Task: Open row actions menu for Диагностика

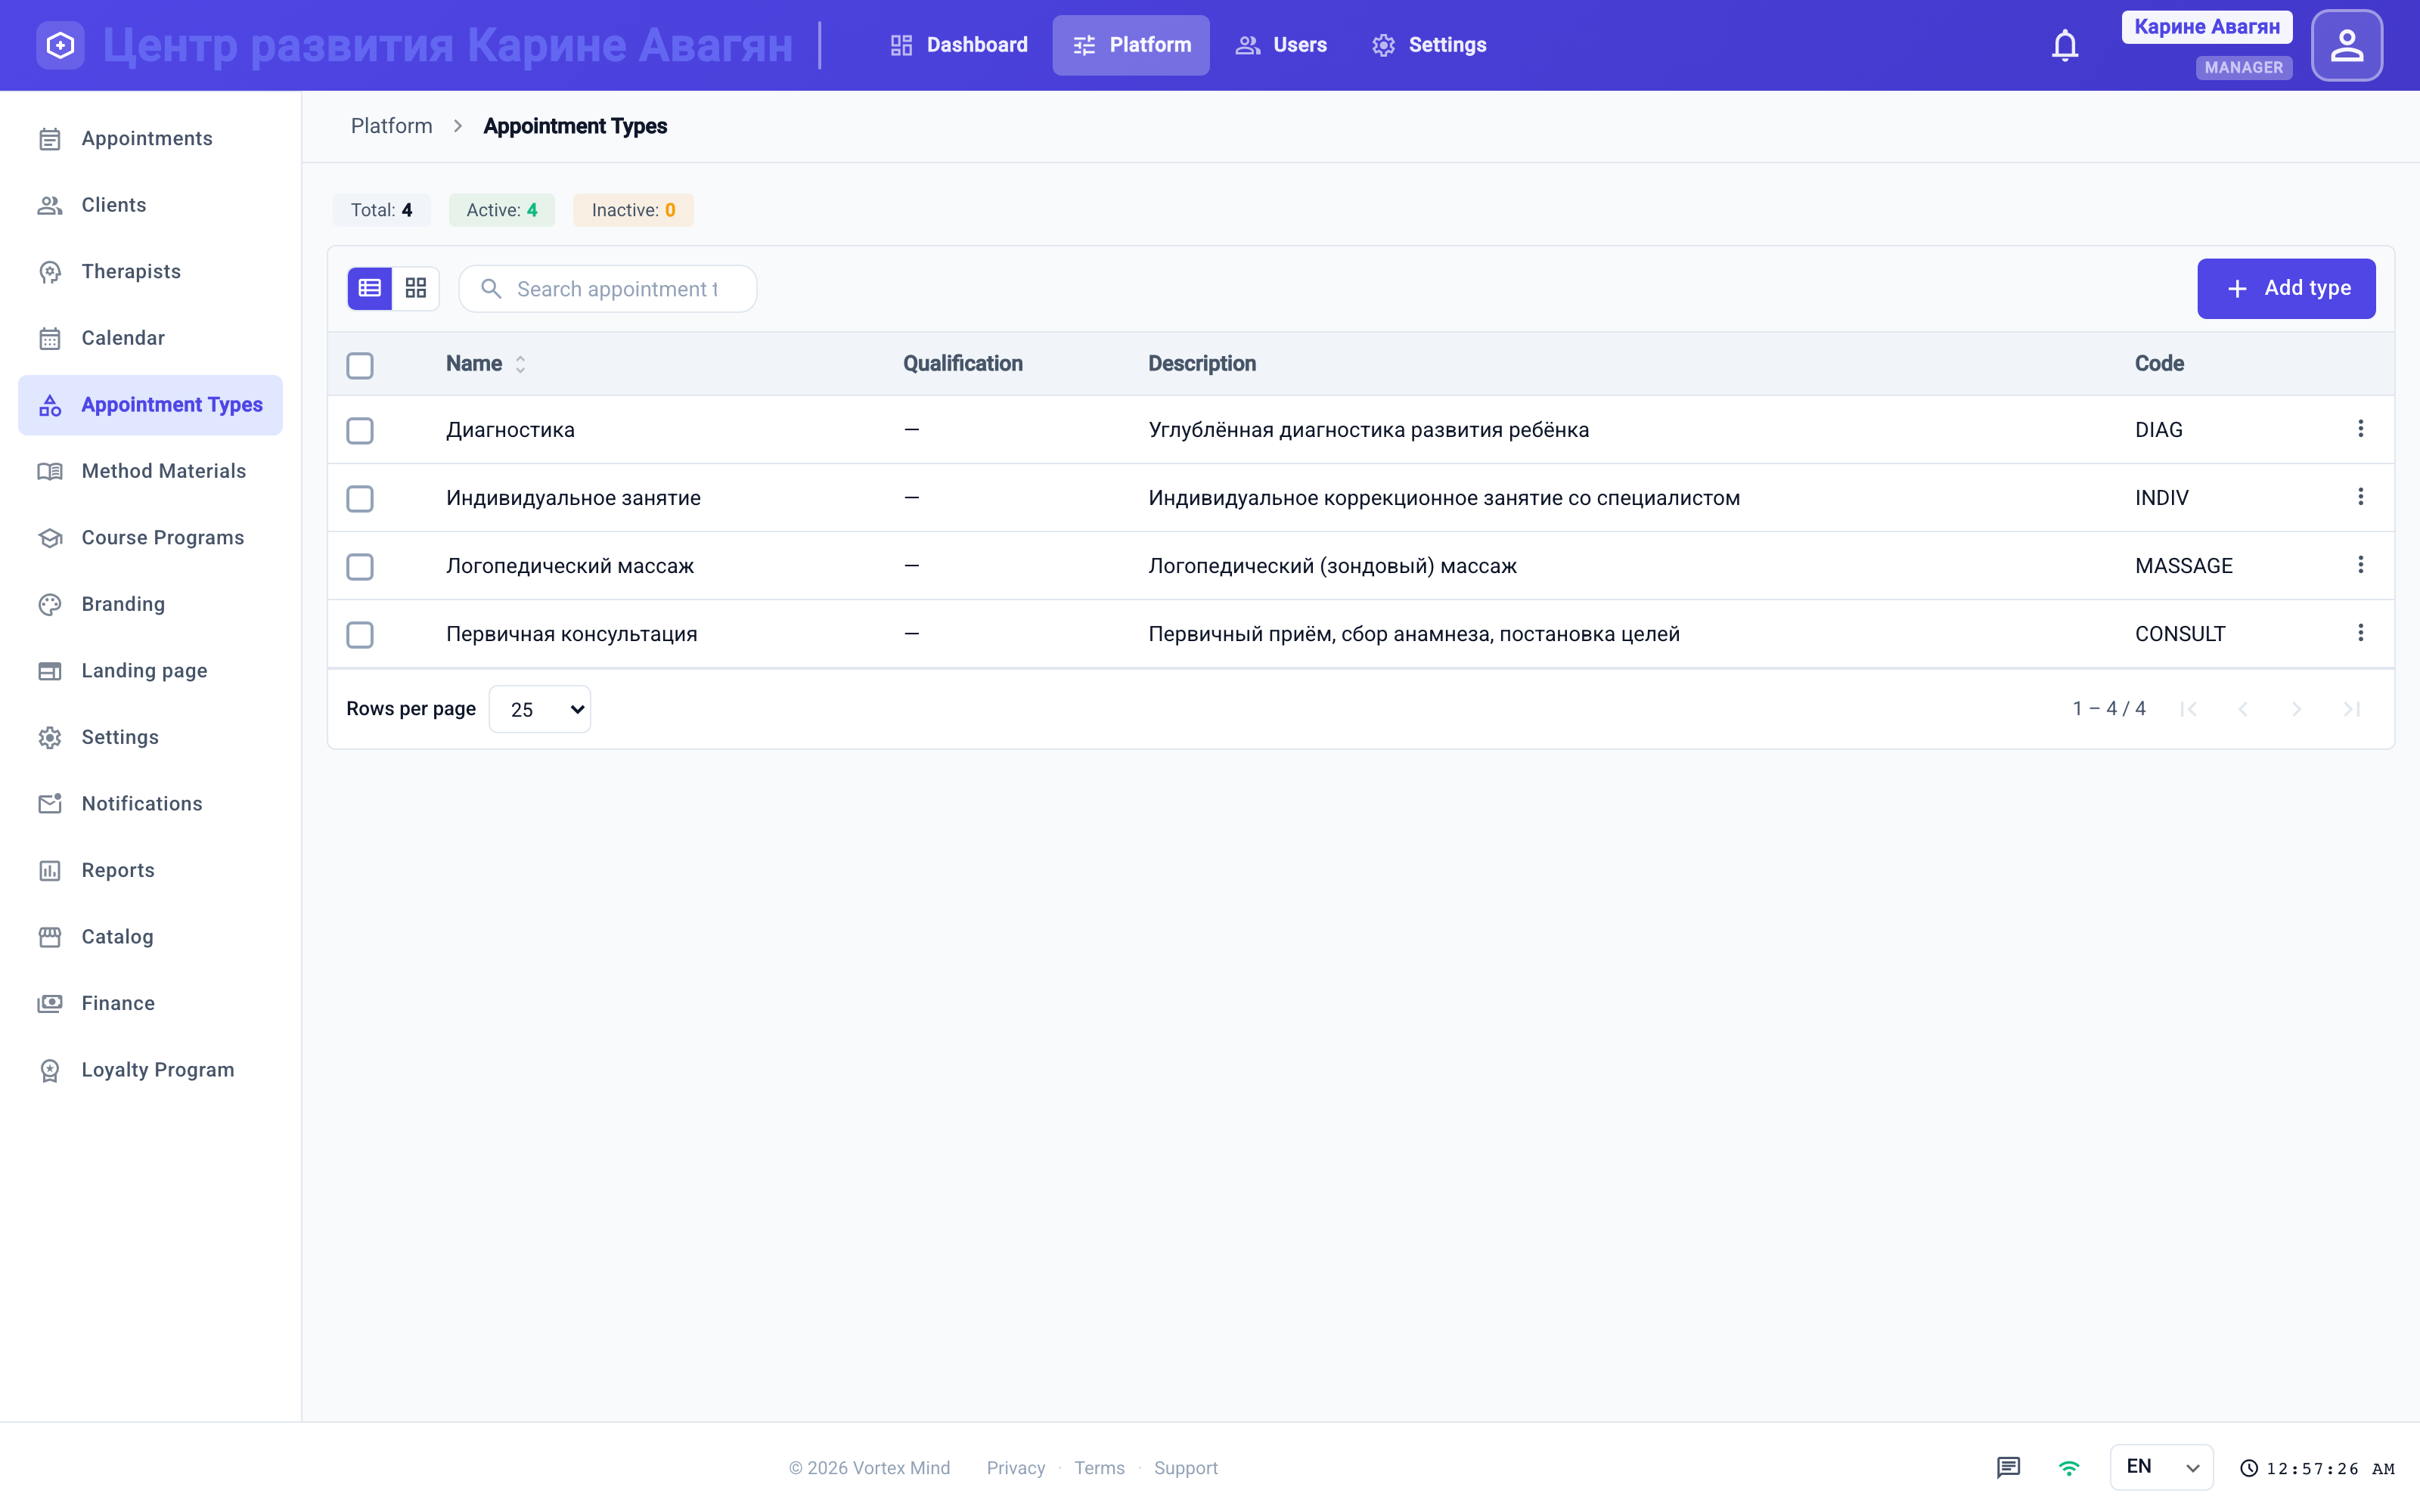Action: (x=2360, y=429)
